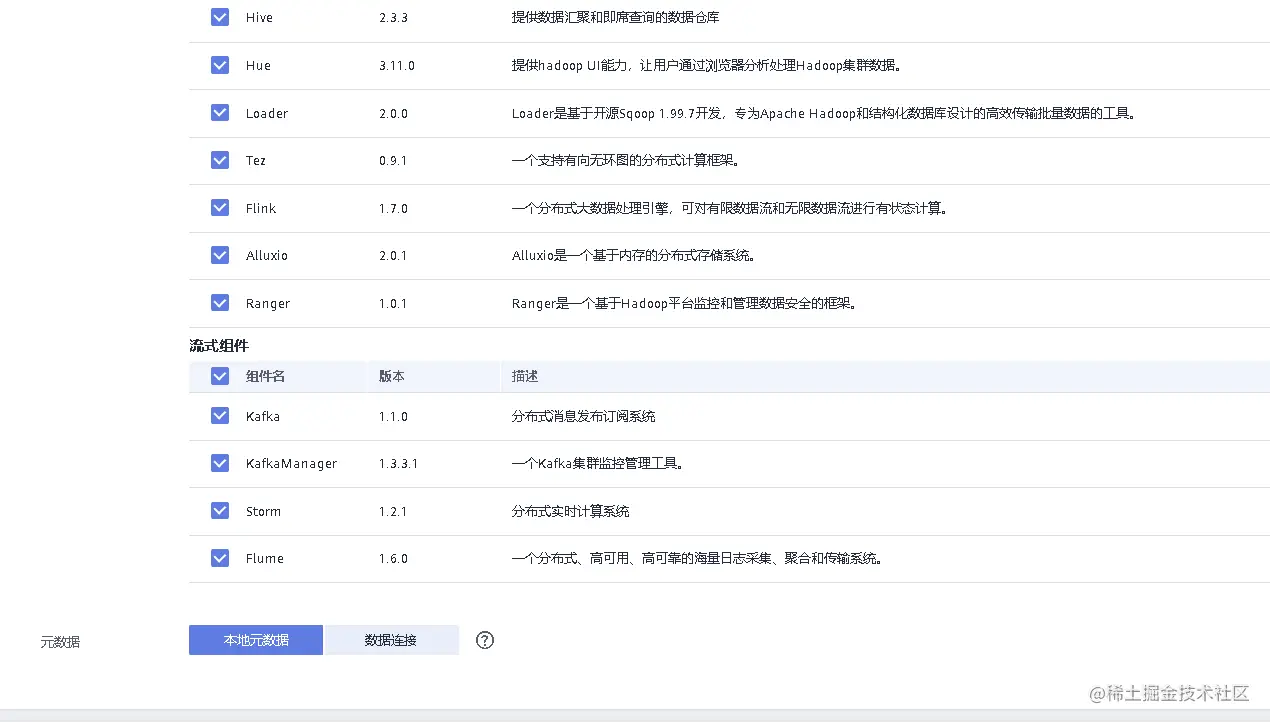Click Storm version 1.2.1

[393, 511]
